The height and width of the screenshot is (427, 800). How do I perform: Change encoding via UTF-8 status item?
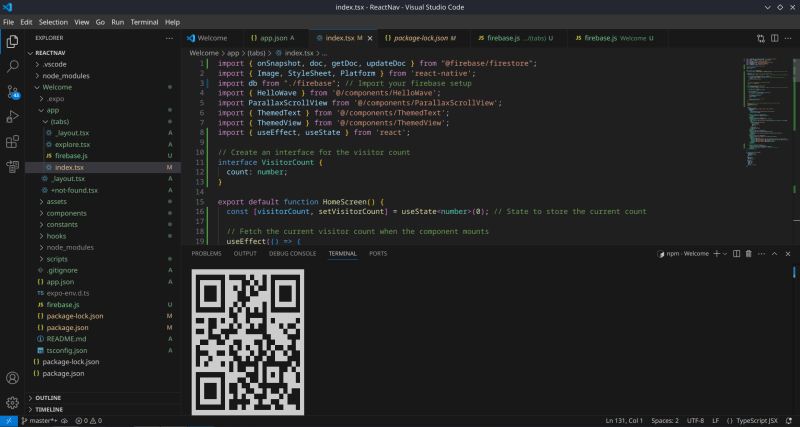pyautogui.click(x=695, y=421)
